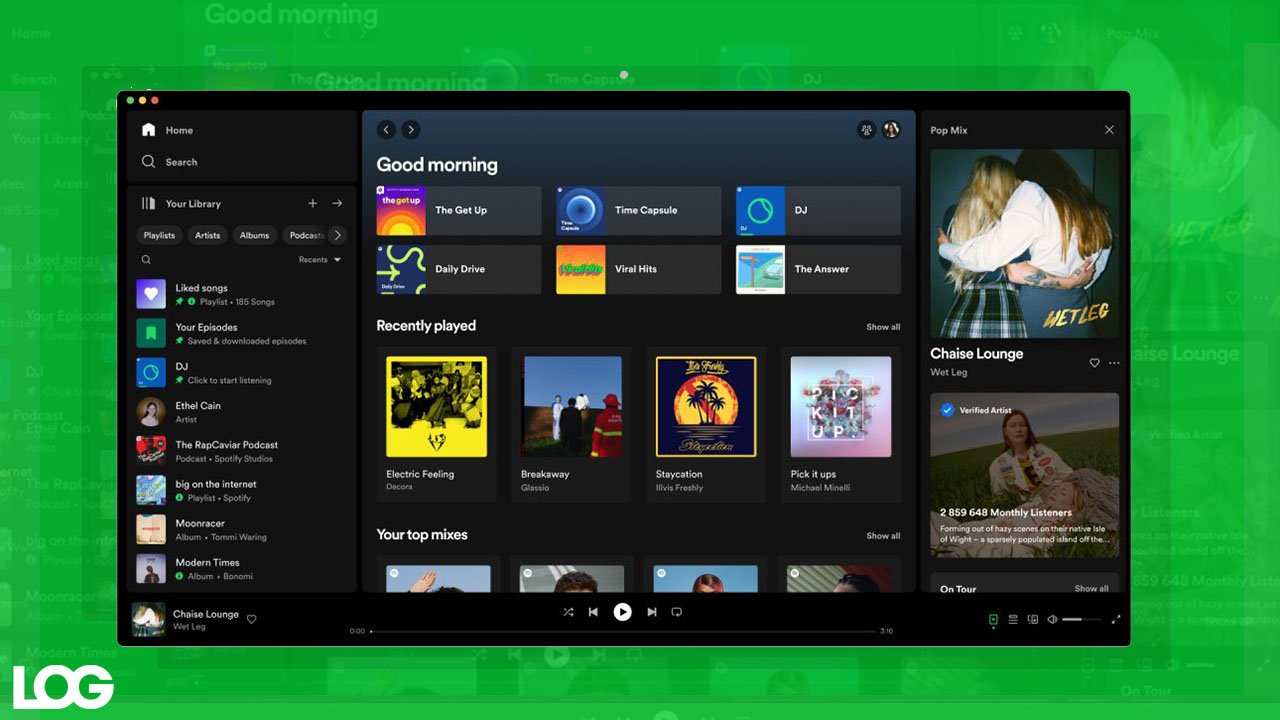Go to Home in sidebar

167,130
